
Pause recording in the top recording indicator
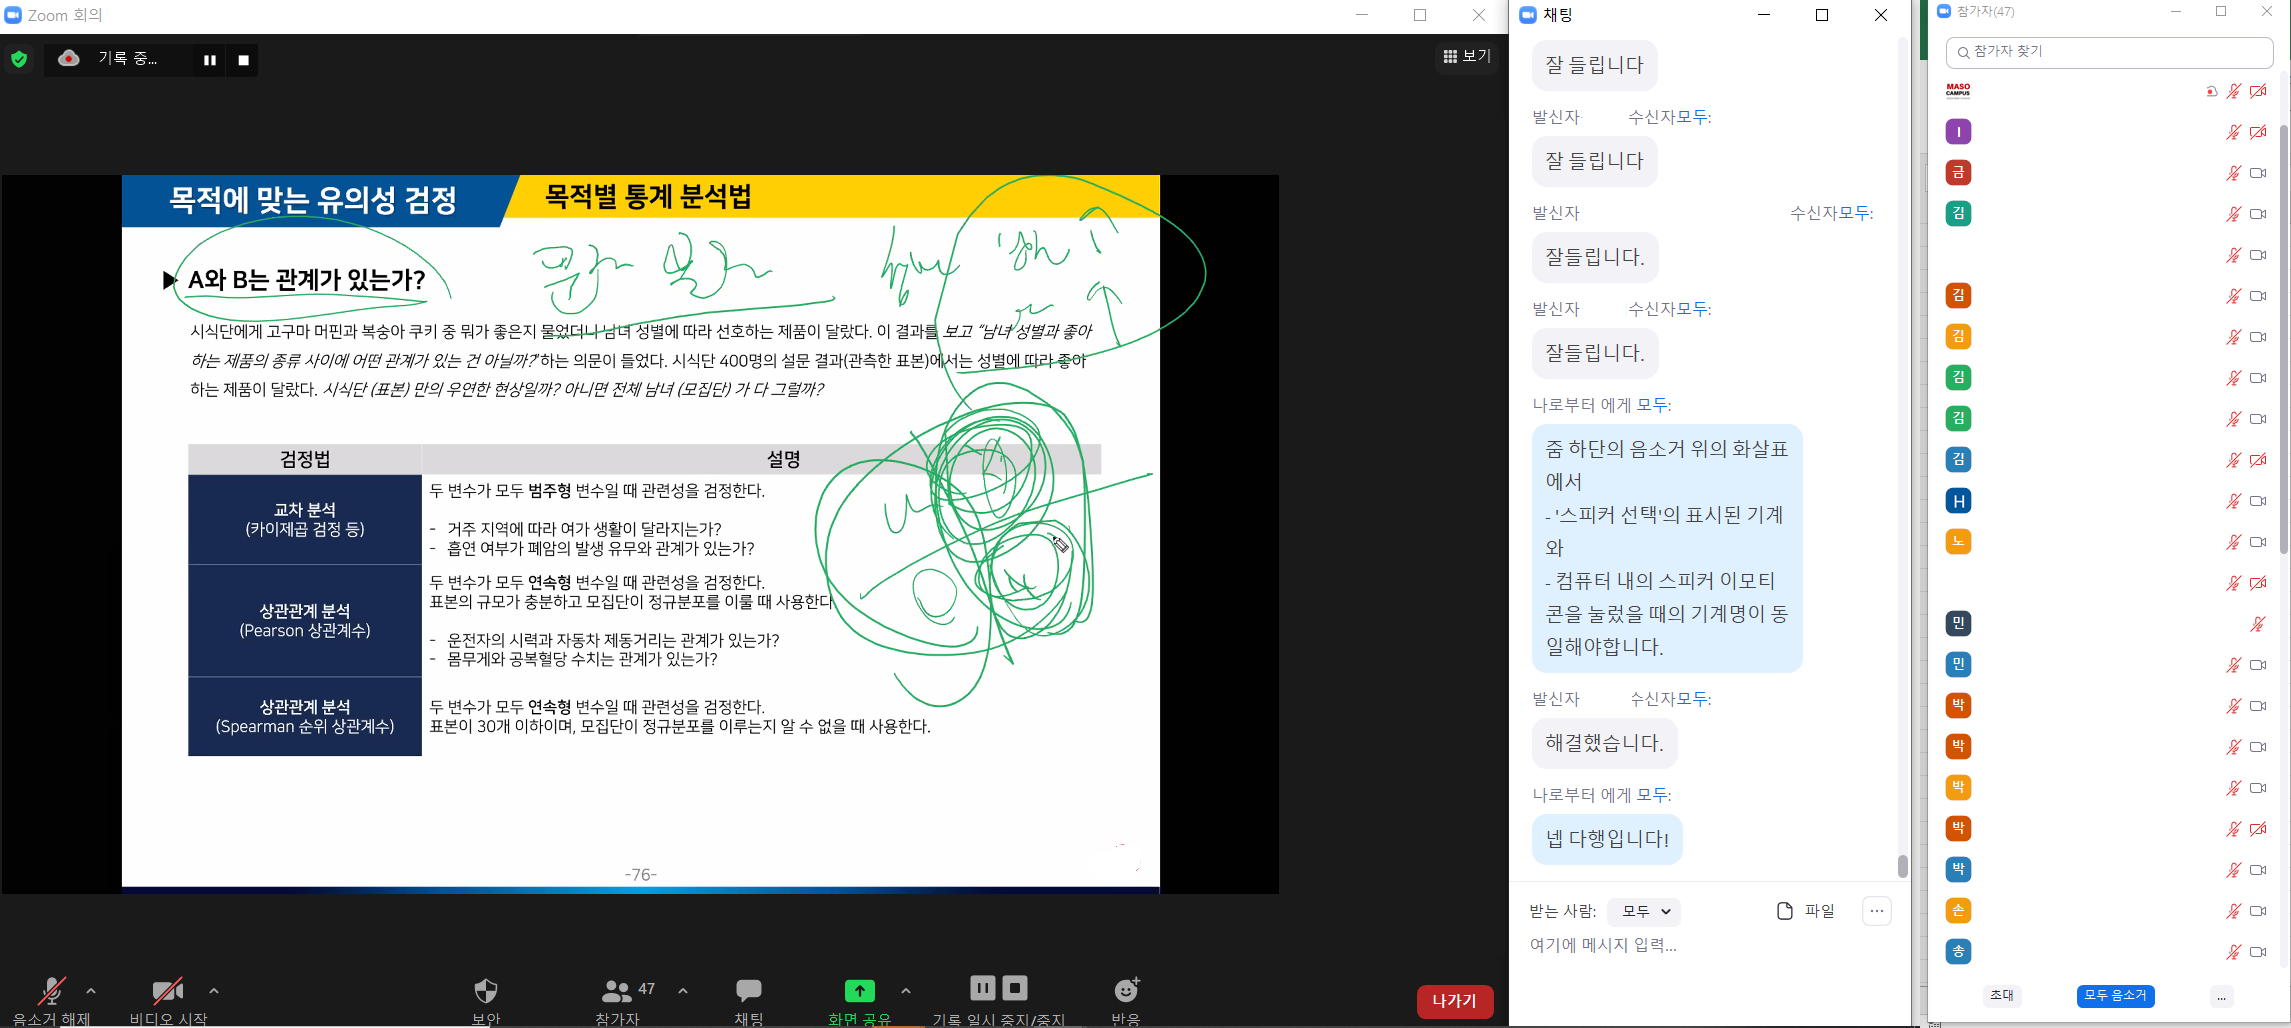click(210, 60)
